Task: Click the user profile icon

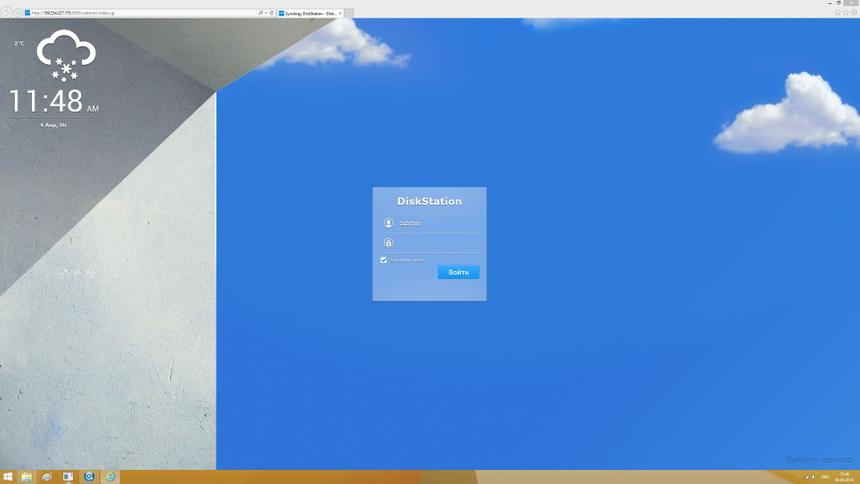Action: click(x=388, y=223)
